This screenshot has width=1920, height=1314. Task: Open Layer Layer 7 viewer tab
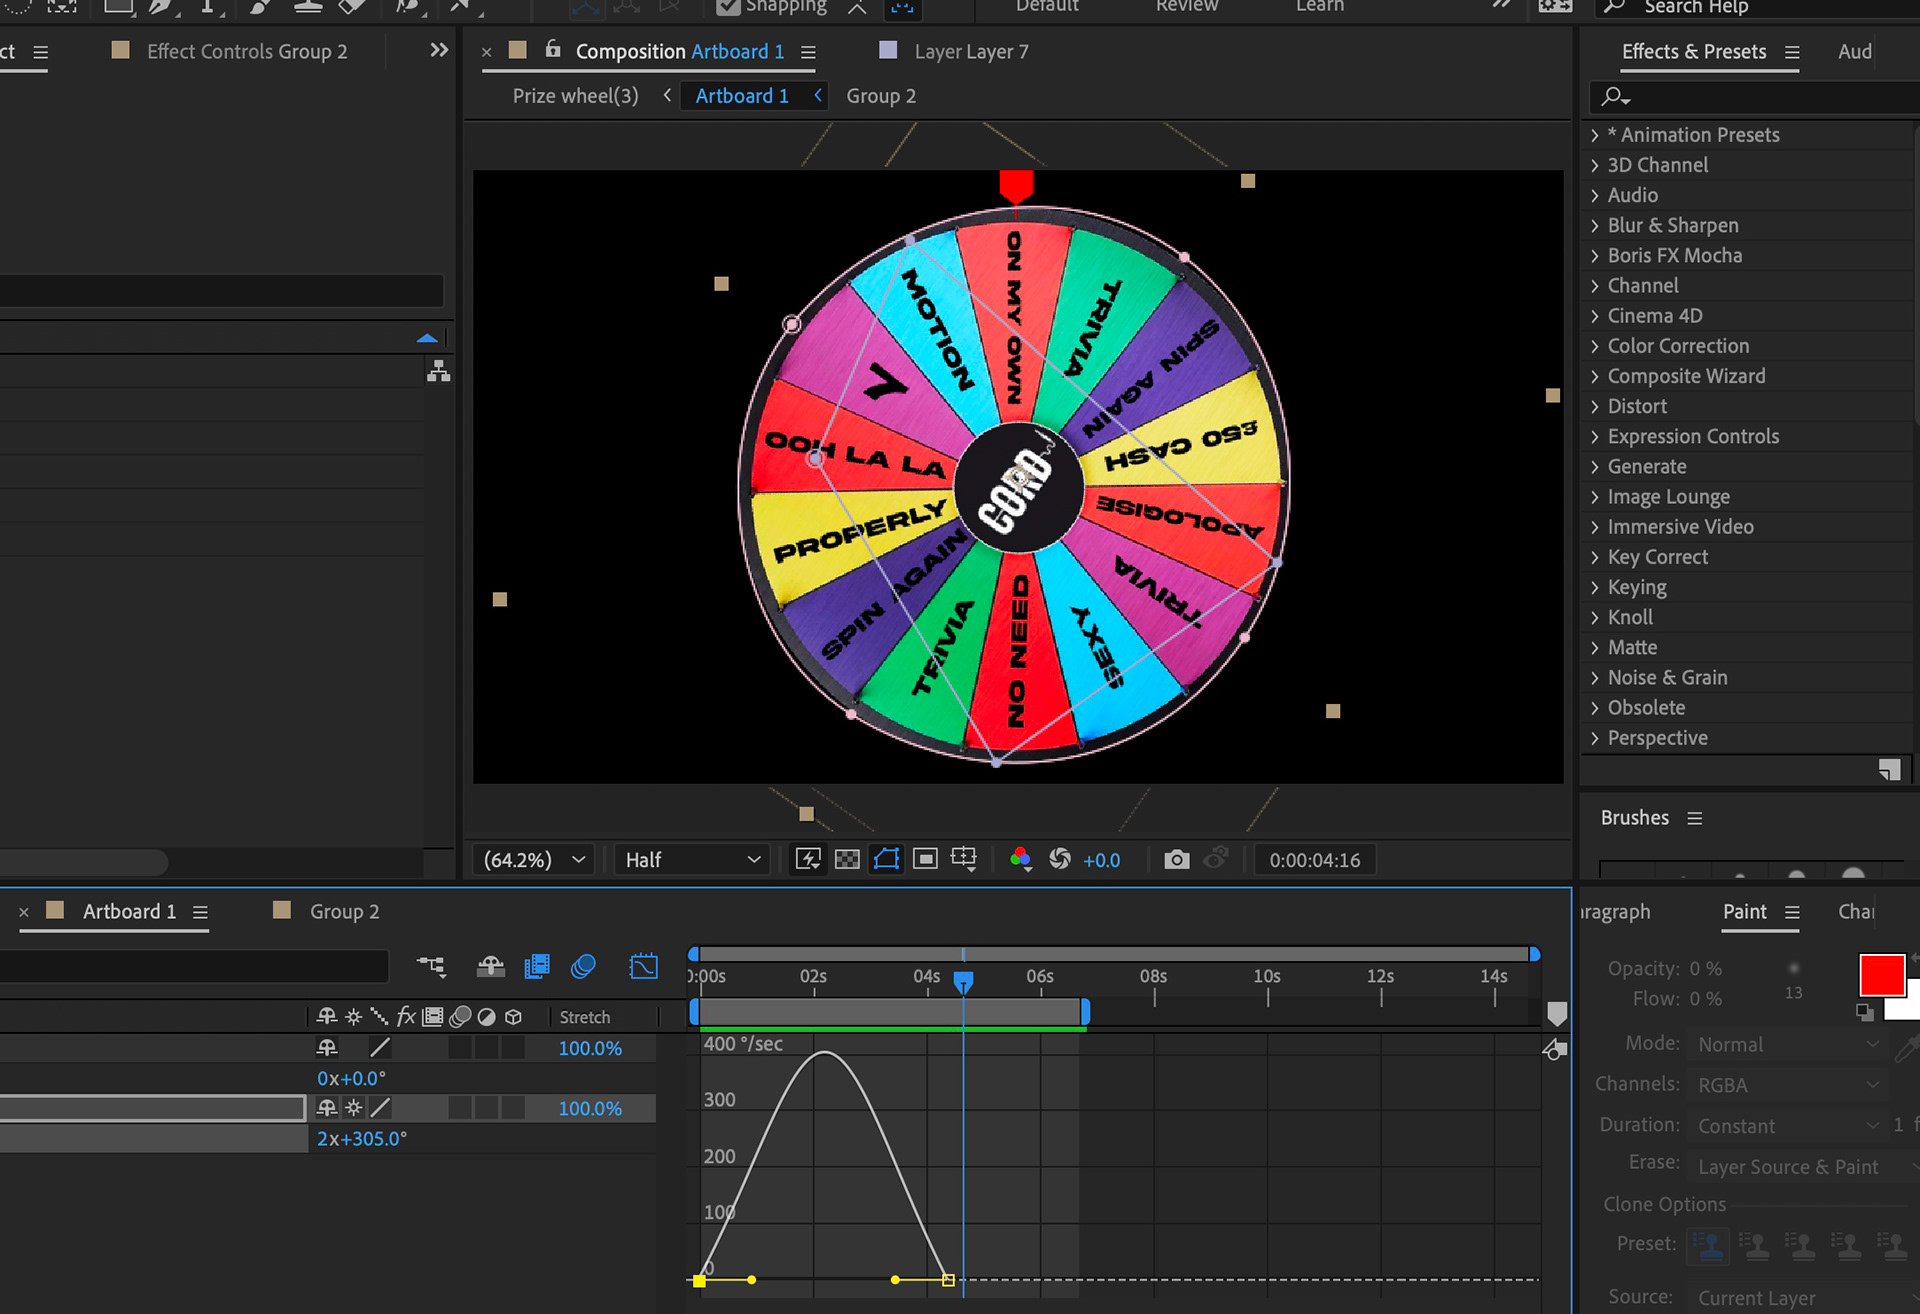point(970,52)
